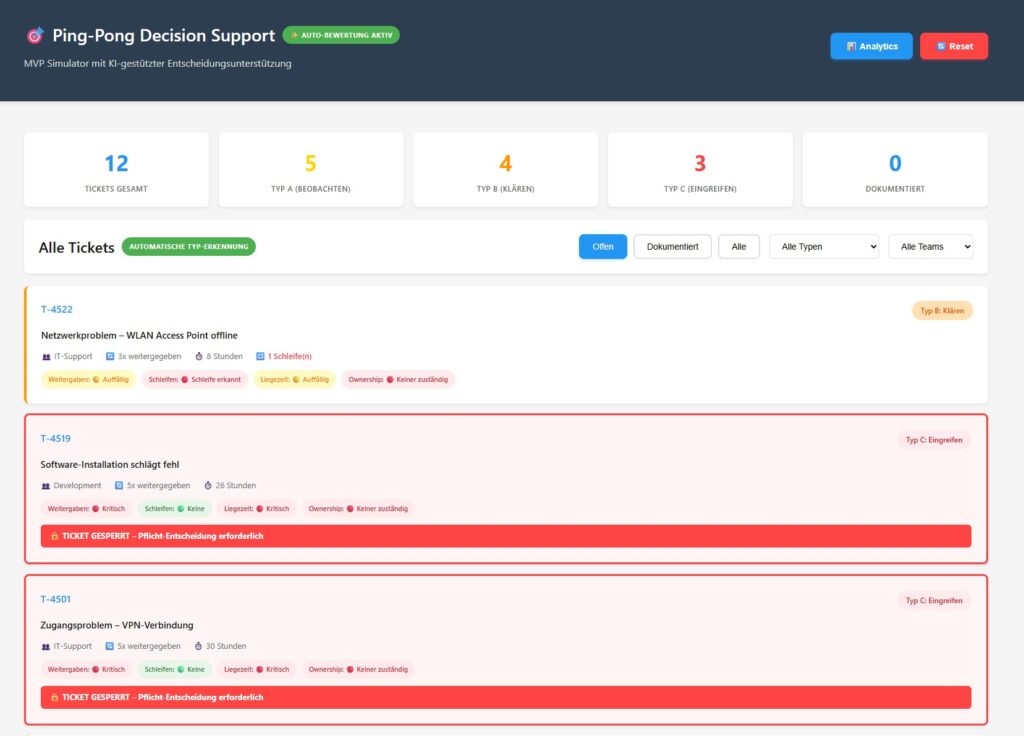This screenshot has height=736, width=1024.
Task: Open ticket T-4522 via its ID link
Action: point(56,309)
